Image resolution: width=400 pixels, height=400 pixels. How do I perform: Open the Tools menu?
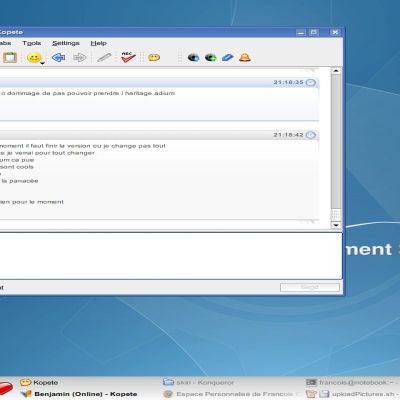[x=32, y=43]
